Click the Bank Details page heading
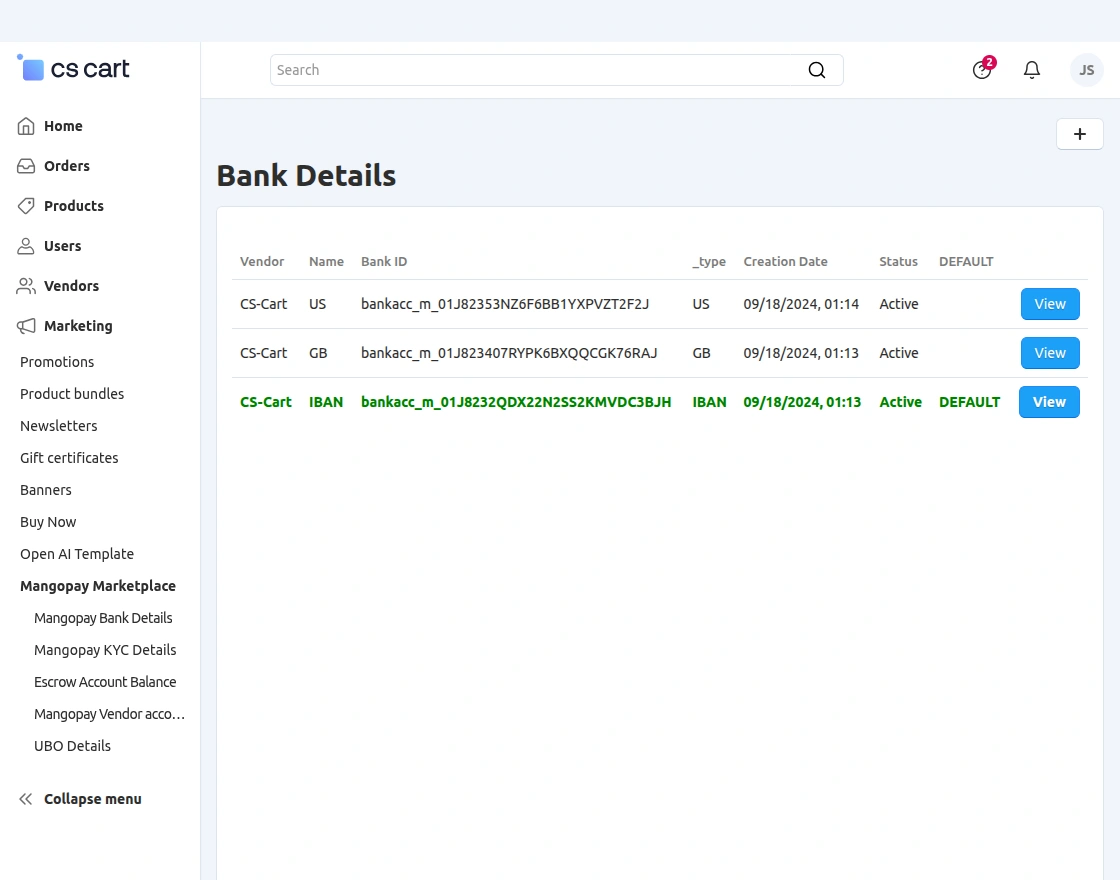The image size is (1120, 880). click(306, 176)
